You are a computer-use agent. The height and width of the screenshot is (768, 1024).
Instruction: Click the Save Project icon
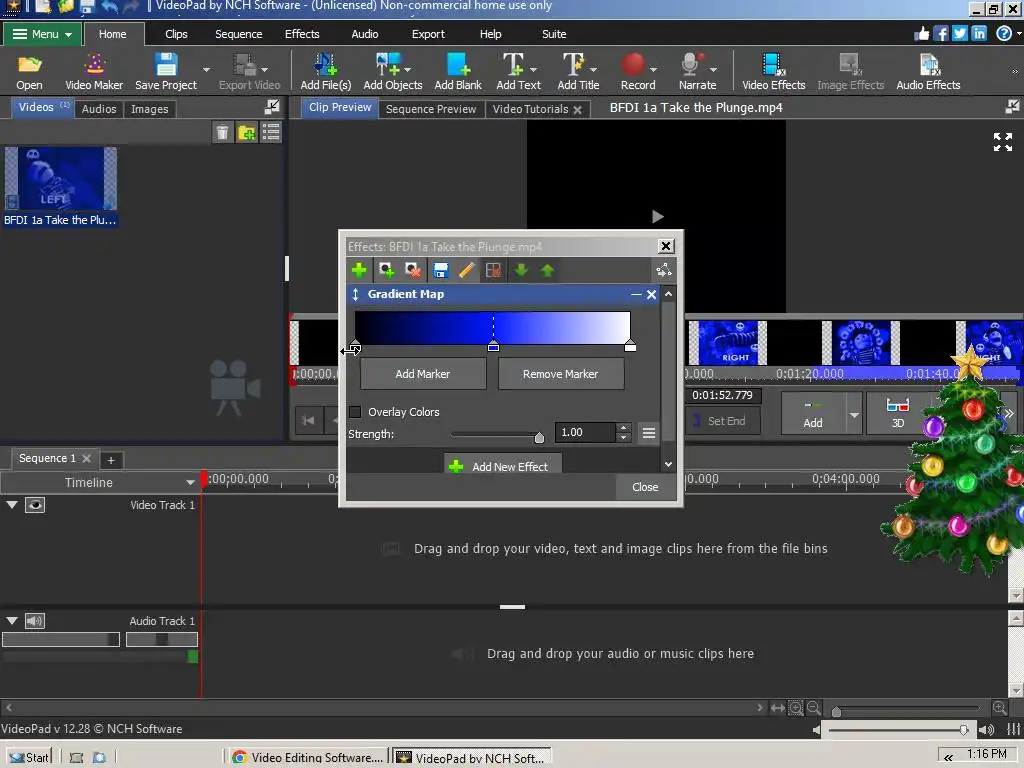point(166,71)
